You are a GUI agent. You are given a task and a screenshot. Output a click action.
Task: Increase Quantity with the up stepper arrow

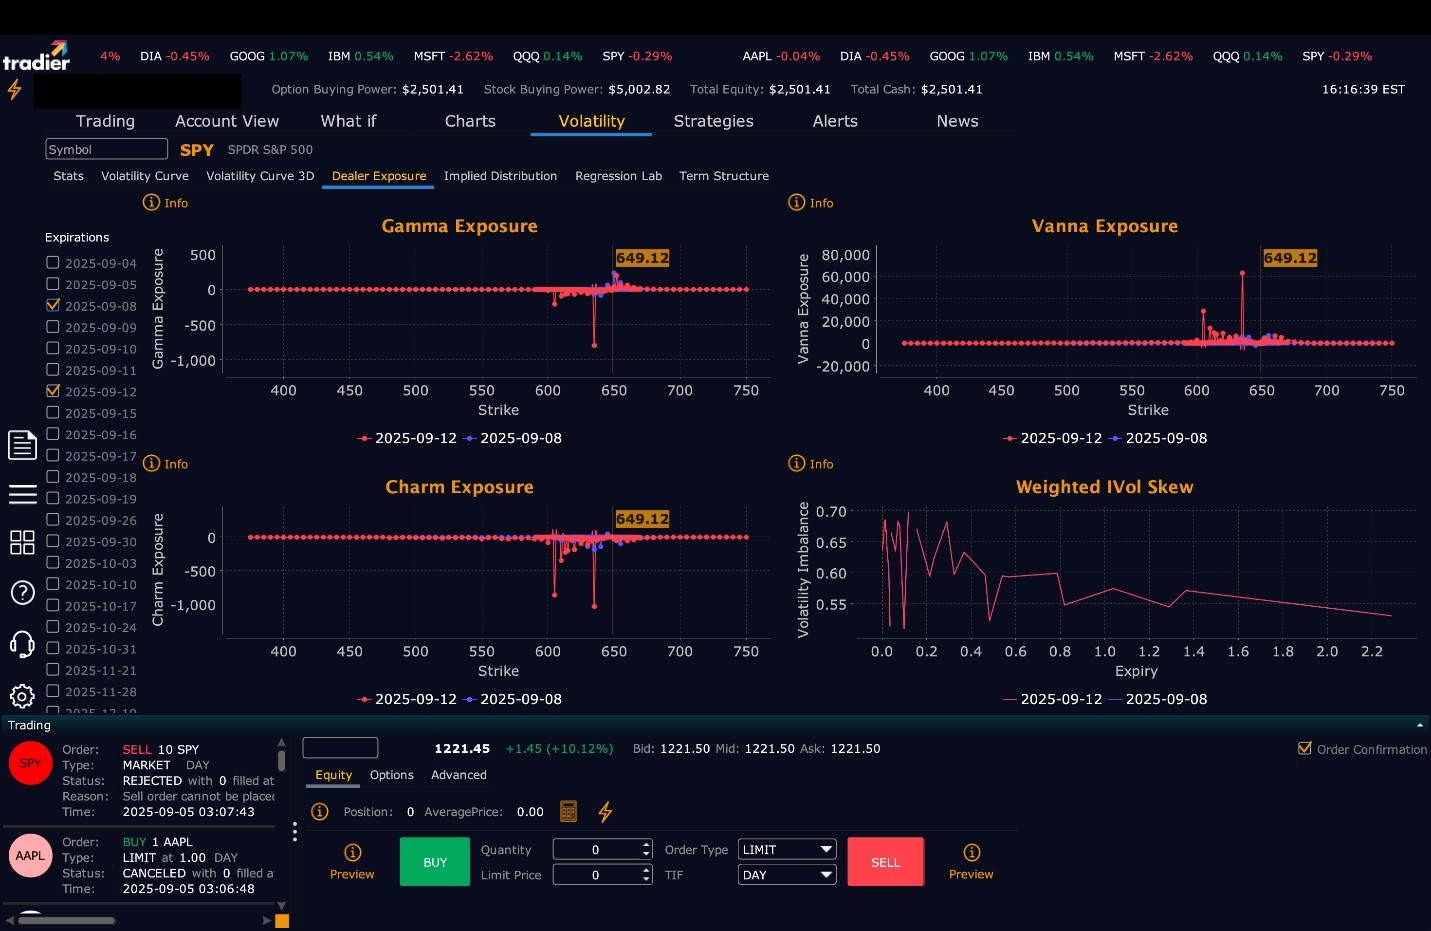[647, 844]
